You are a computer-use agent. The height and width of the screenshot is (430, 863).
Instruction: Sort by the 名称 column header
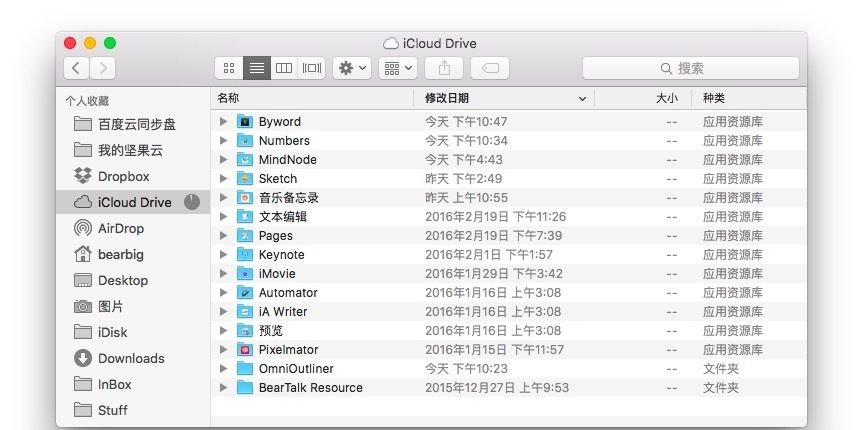[310, 98]
